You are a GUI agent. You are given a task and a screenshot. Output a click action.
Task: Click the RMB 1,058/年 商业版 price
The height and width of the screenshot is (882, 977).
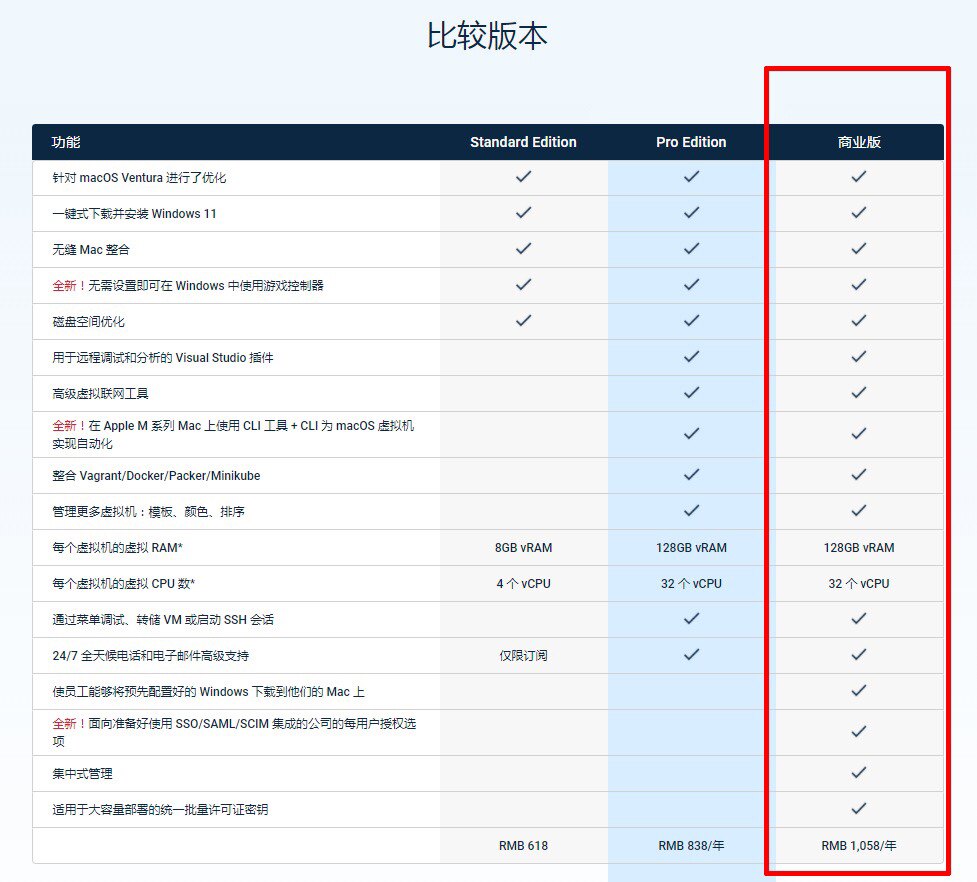(859, 846)
